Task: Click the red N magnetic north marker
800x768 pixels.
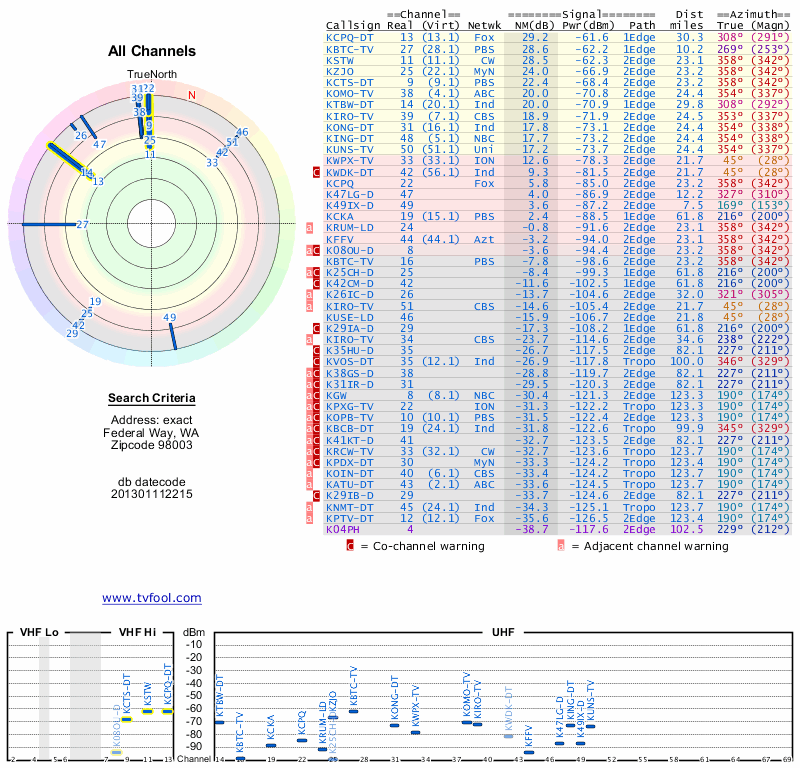Action: tap(192, 95)
